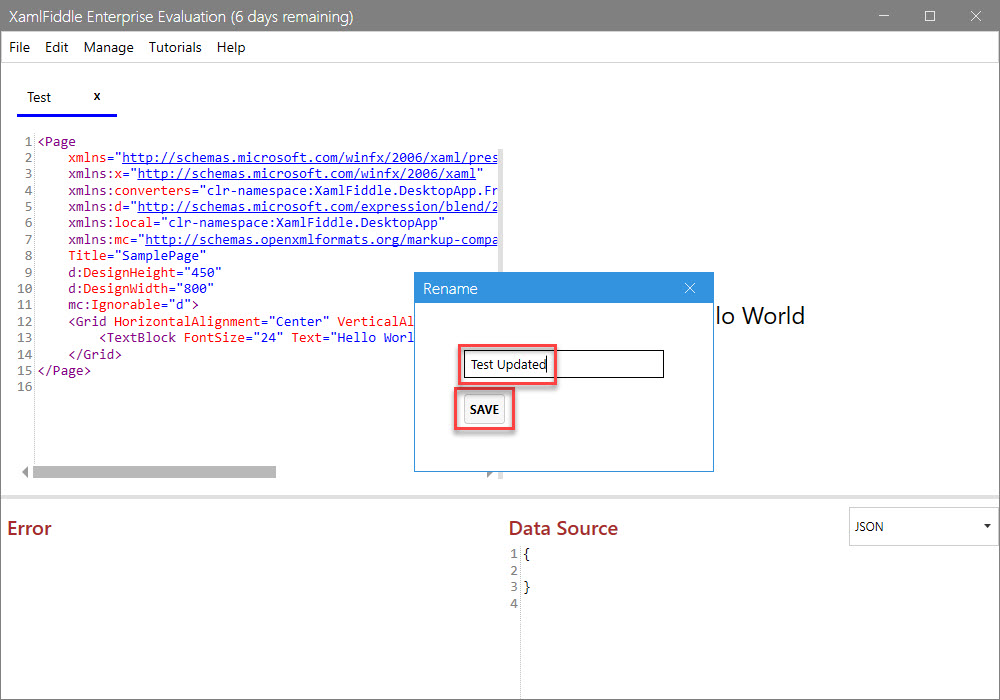Click the xmlns:local namespace line
This screenshot has width=1000, height=700.
(x=256, y=222)
